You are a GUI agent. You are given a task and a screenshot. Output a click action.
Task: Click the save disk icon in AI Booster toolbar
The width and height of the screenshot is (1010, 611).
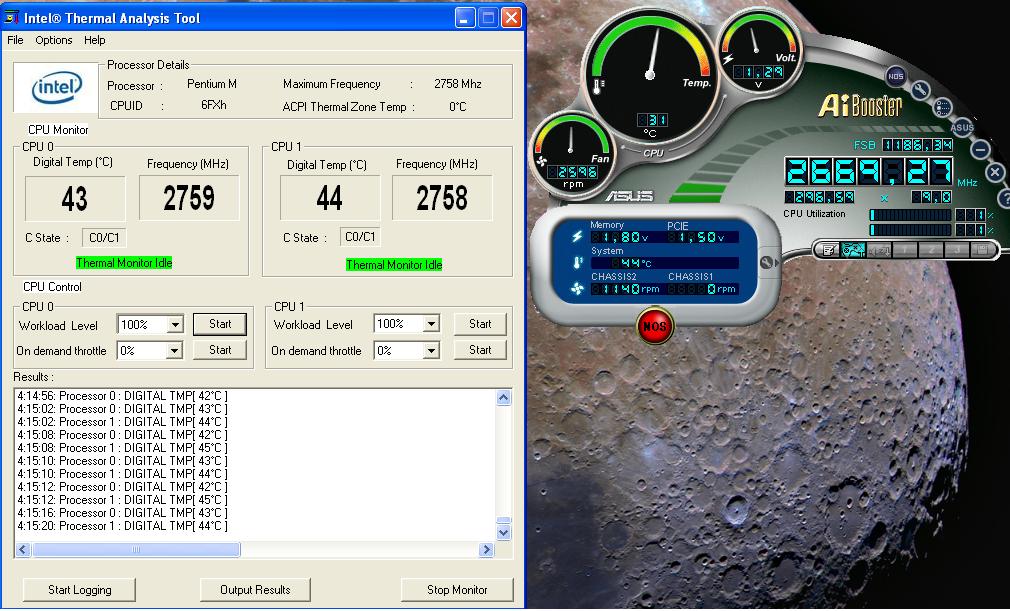point(982,250)
